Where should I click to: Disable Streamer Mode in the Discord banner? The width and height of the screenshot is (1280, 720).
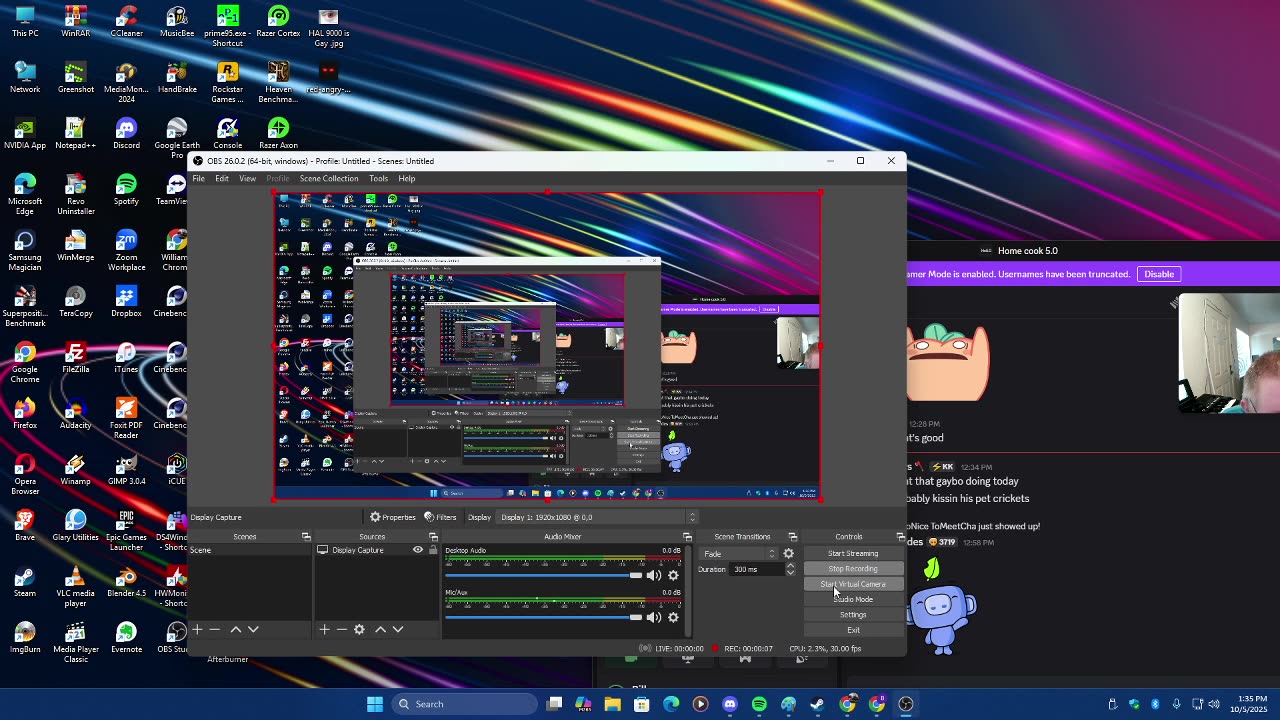(1159, 274)
